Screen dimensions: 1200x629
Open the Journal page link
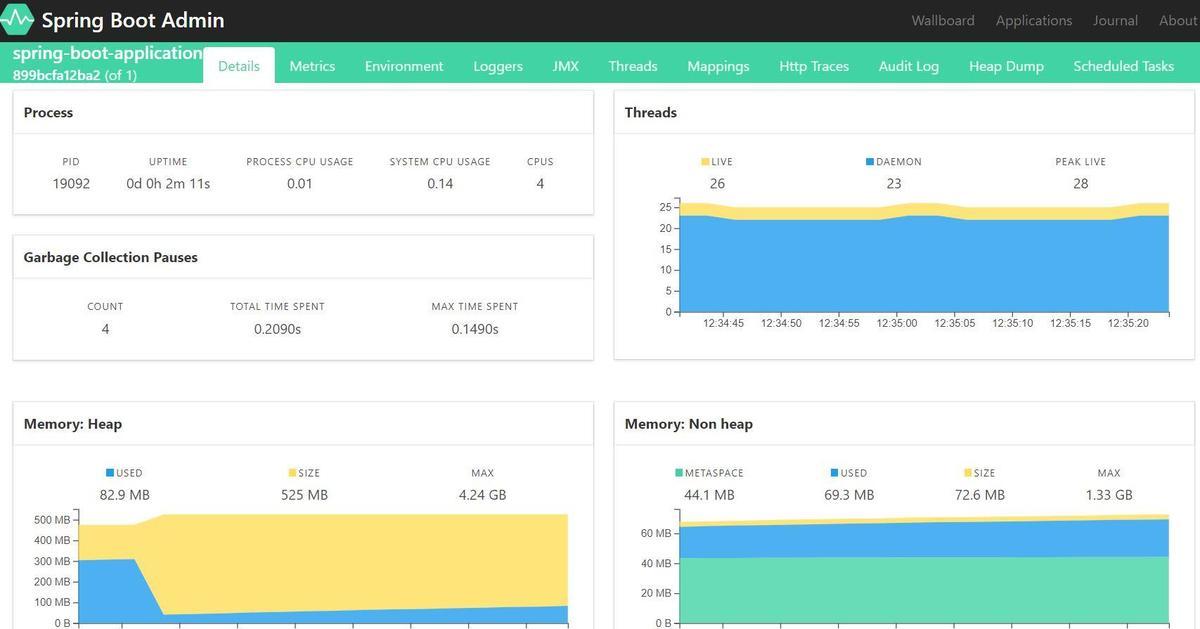click(1114, 20)
